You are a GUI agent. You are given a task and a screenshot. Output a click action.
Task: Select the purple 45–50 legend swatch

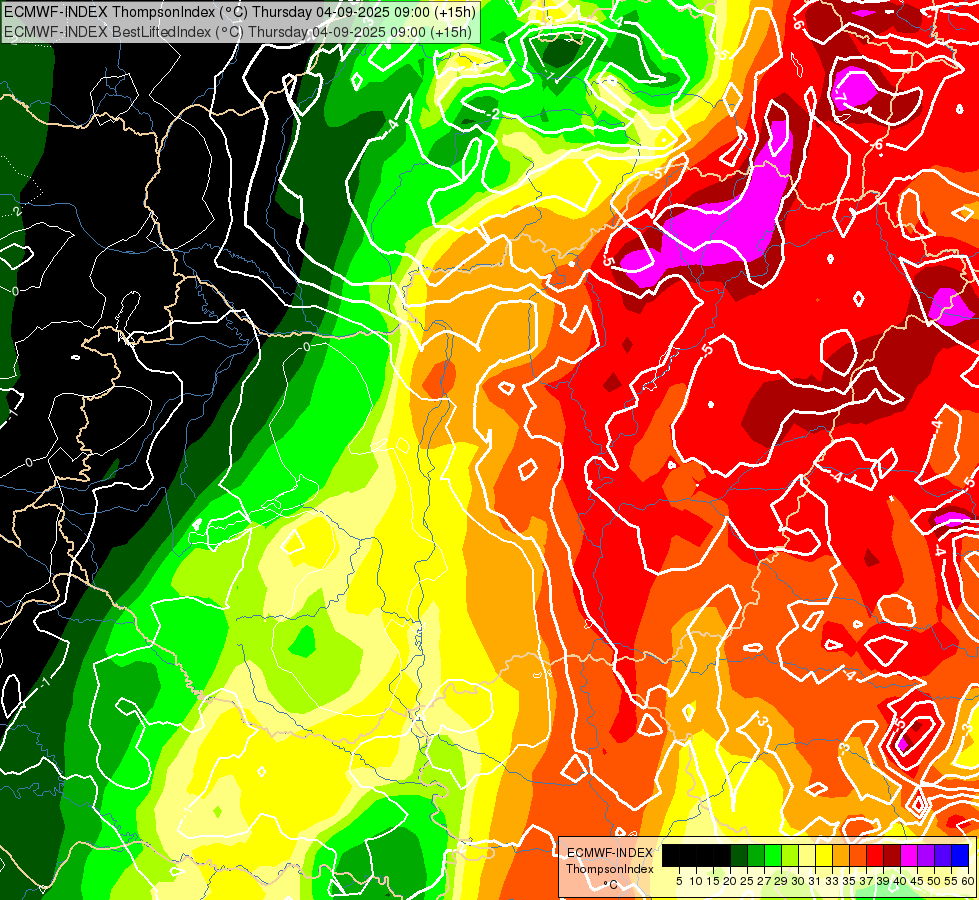click(x=926, y=856)
